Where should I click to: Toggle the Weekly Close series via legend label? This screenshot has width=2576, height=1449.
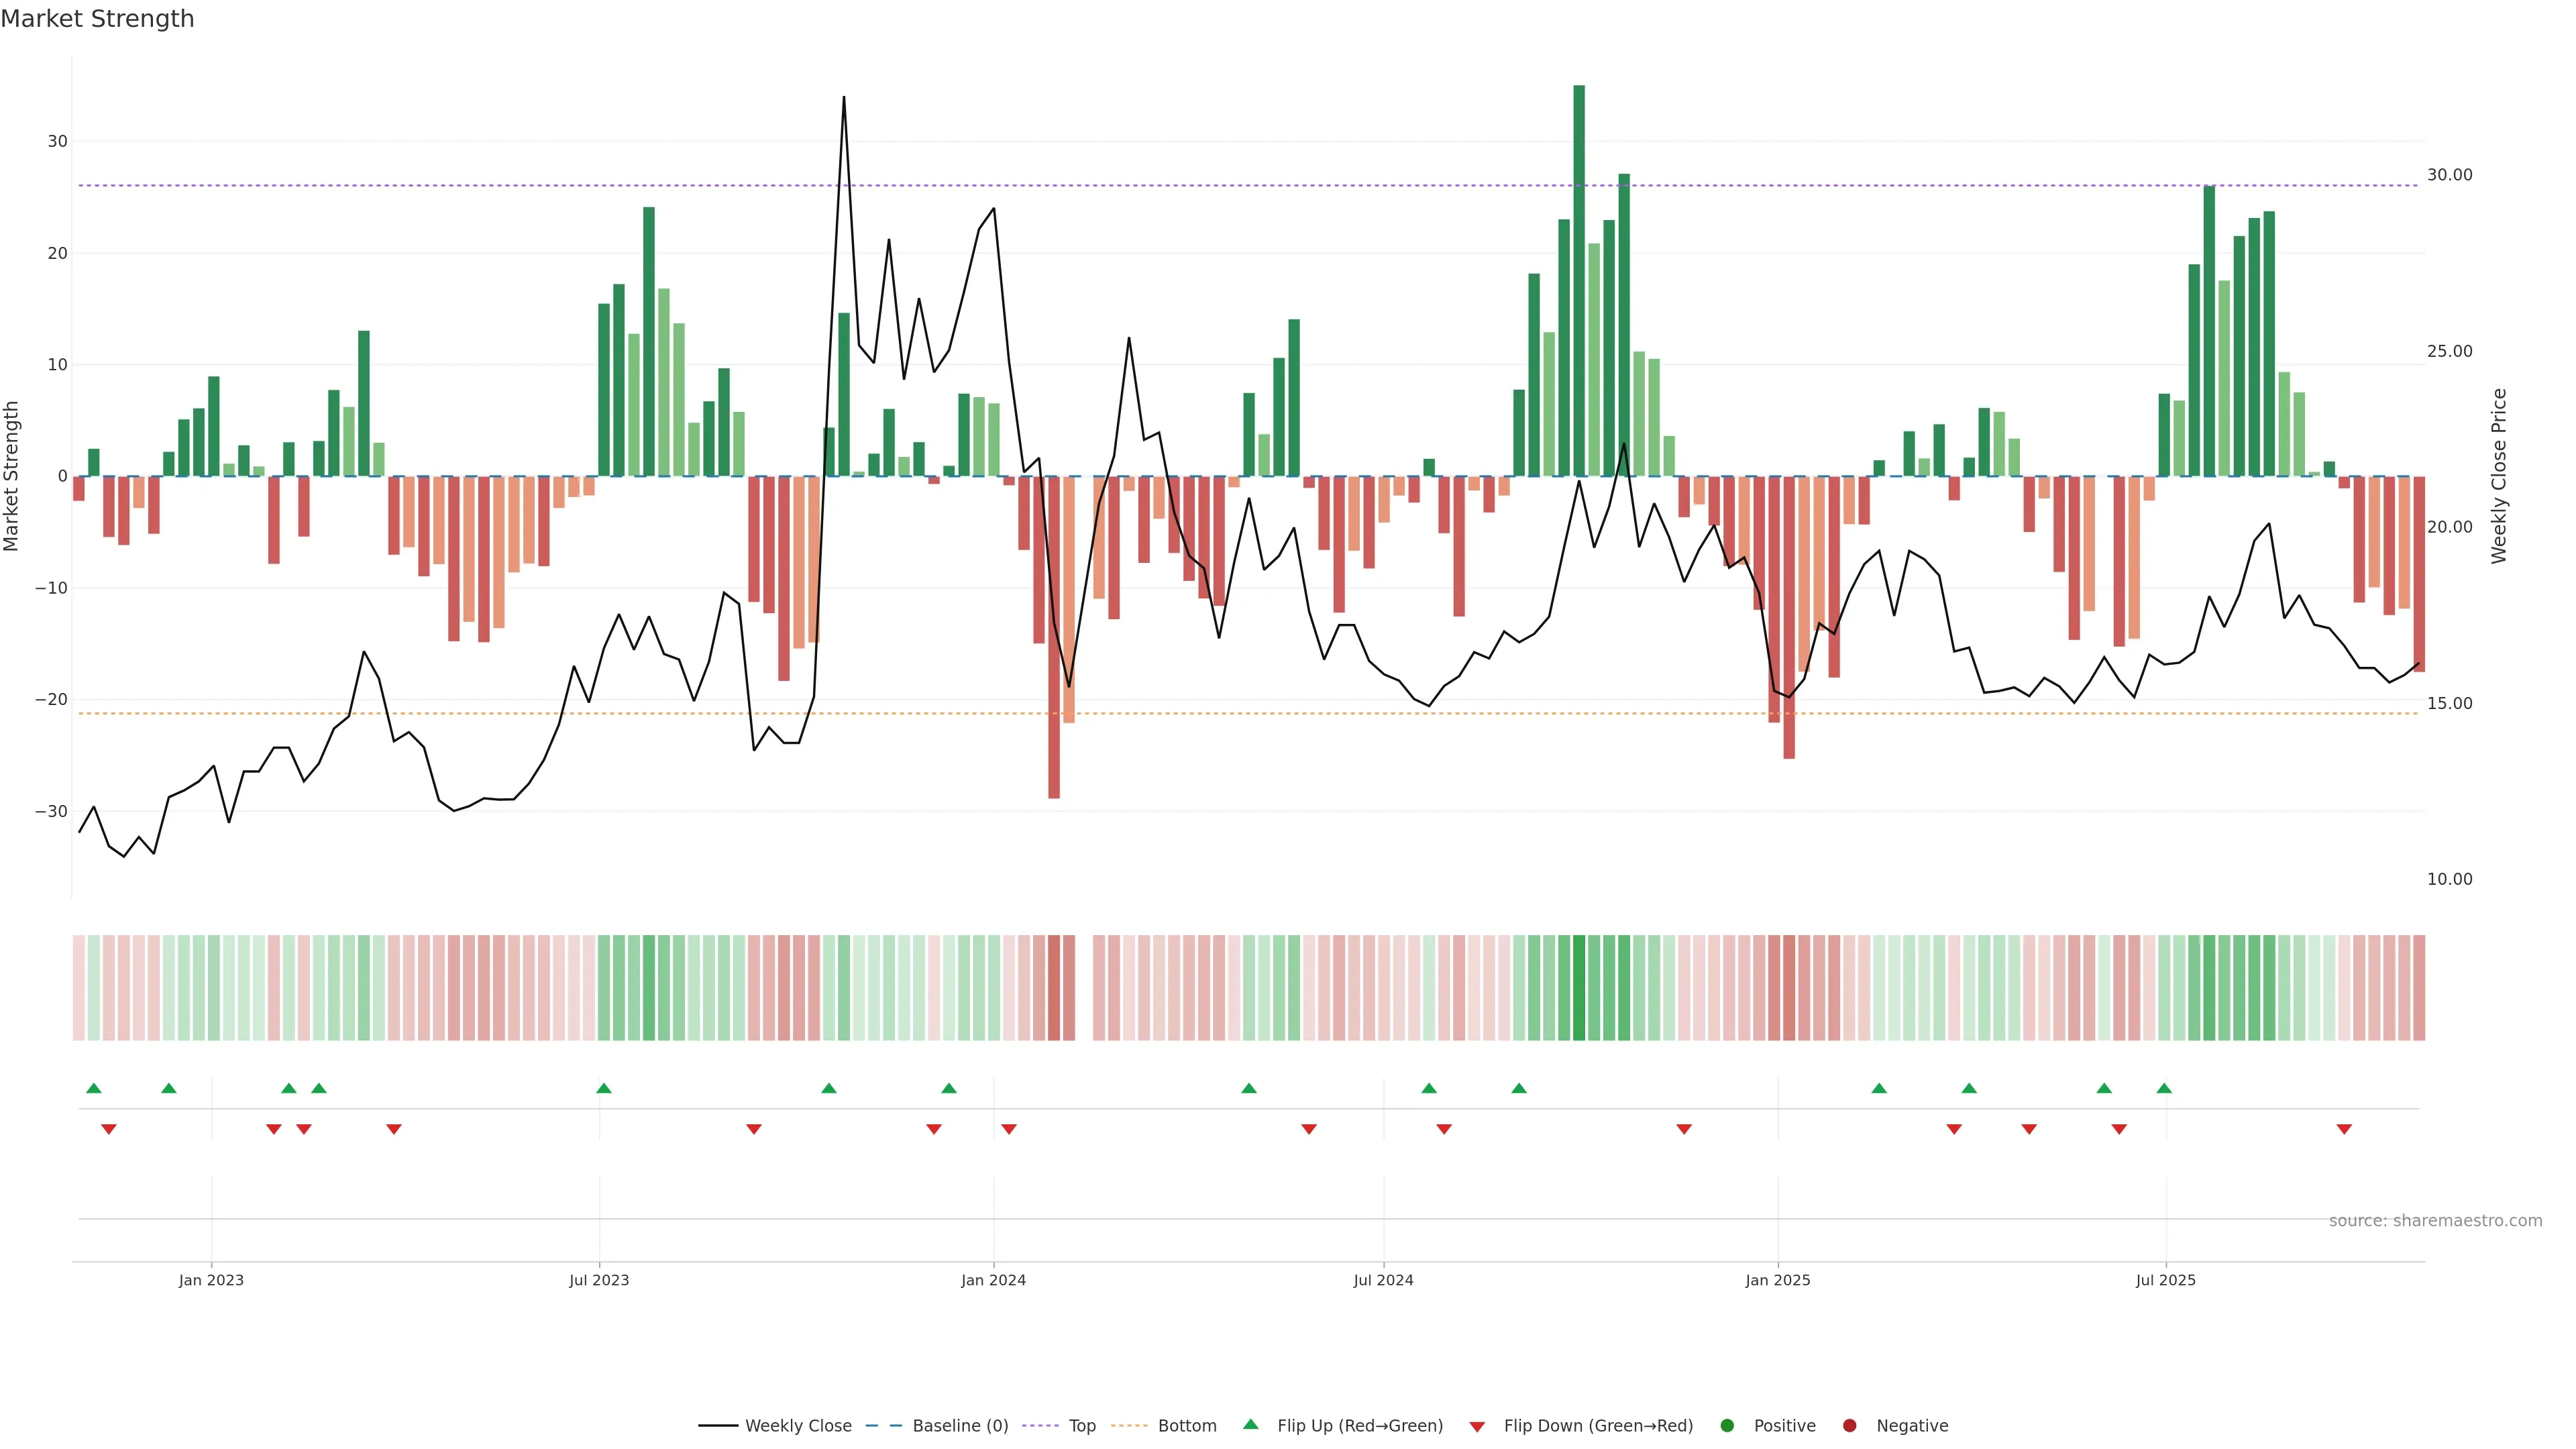798,1426
